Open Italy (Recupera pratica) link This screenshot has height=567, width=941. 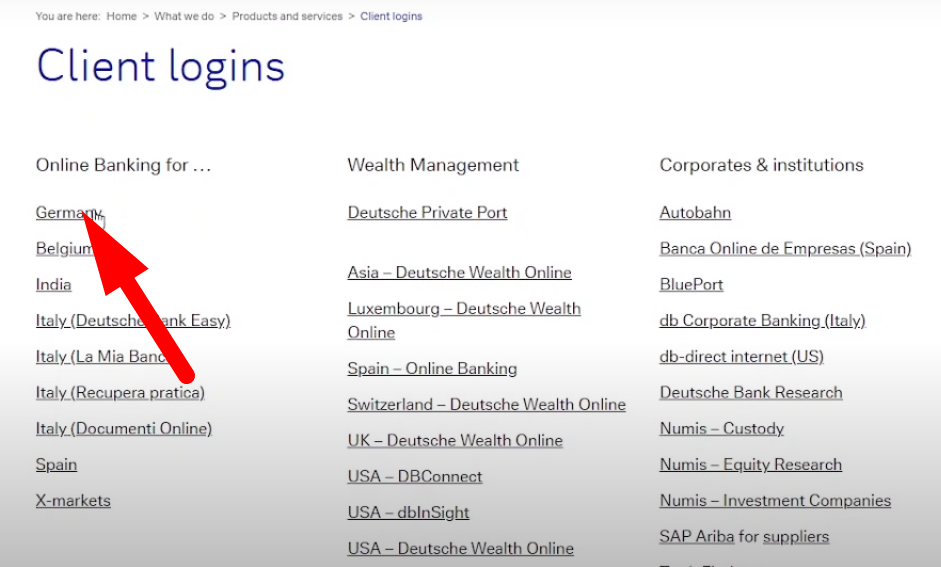pyautogui.click(x=120, y=392)
